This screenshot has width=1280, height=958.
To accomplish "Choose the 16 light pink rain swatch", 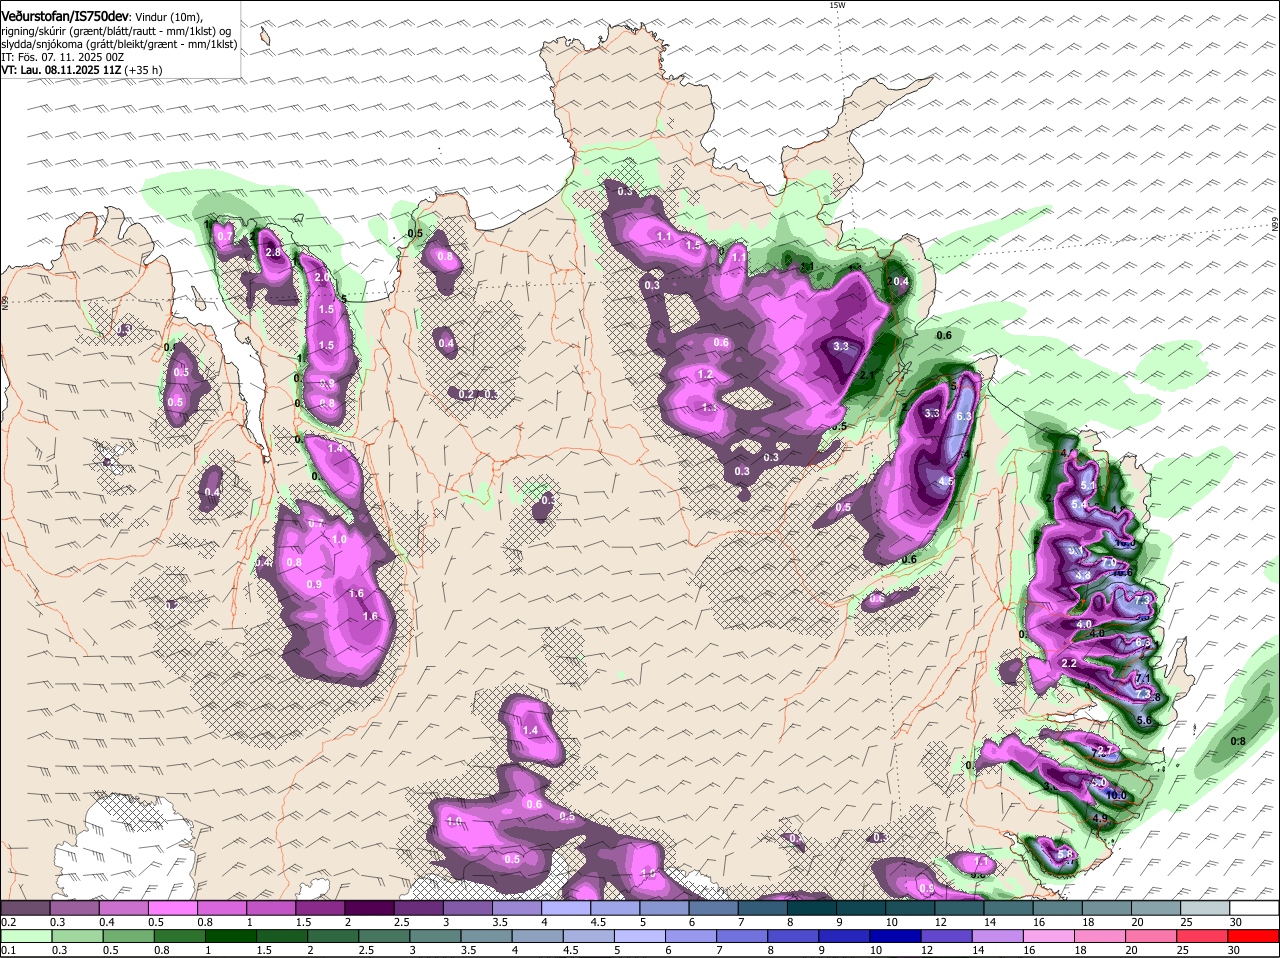I will click(1049, 936).
